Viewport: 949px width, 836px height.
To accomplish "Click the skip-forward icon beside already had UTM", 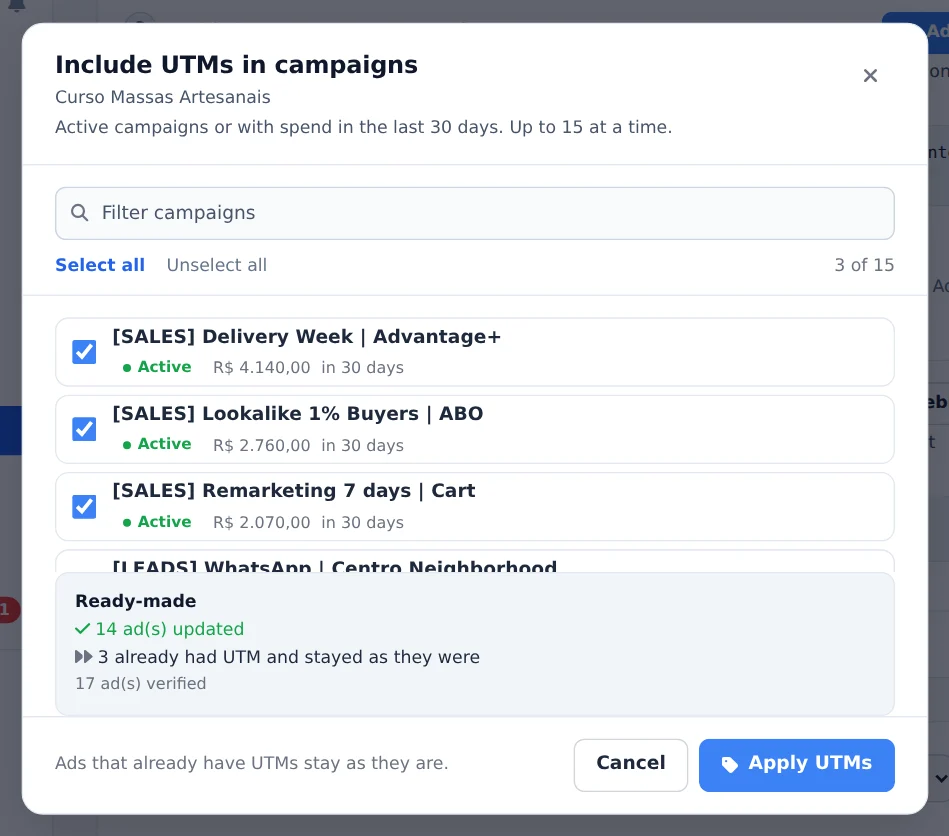I will [x=84, y=657].
